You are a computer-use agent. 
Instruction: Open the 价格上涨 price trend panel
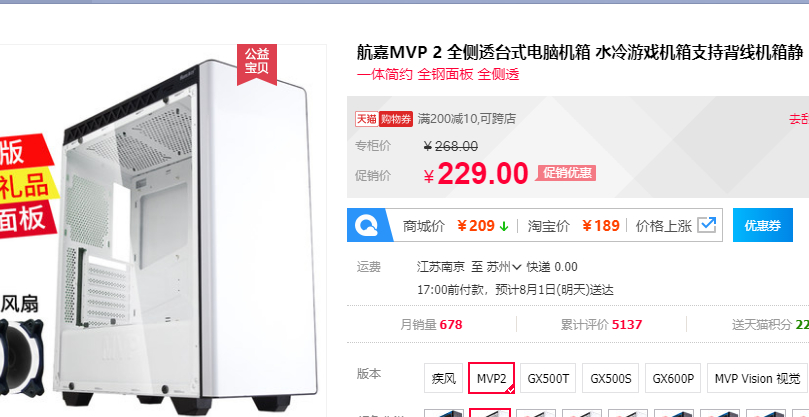click(x=664, y=226)
